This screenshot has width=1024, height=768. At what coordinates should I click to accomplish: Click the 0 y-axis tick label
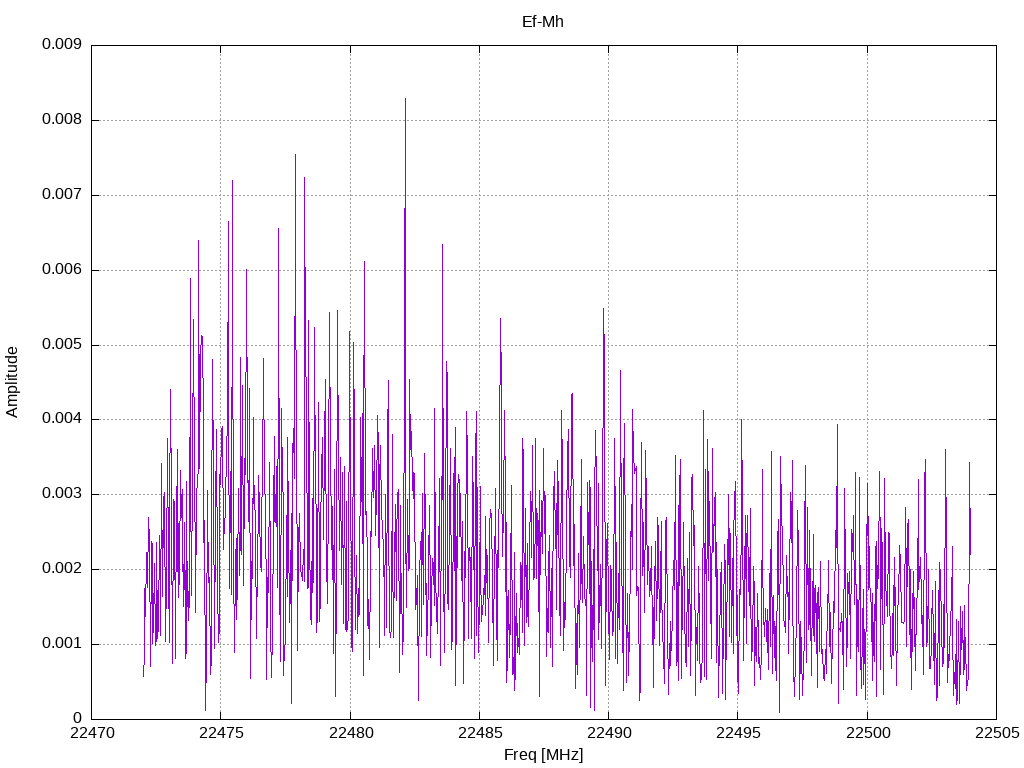[x=77, y=718]
